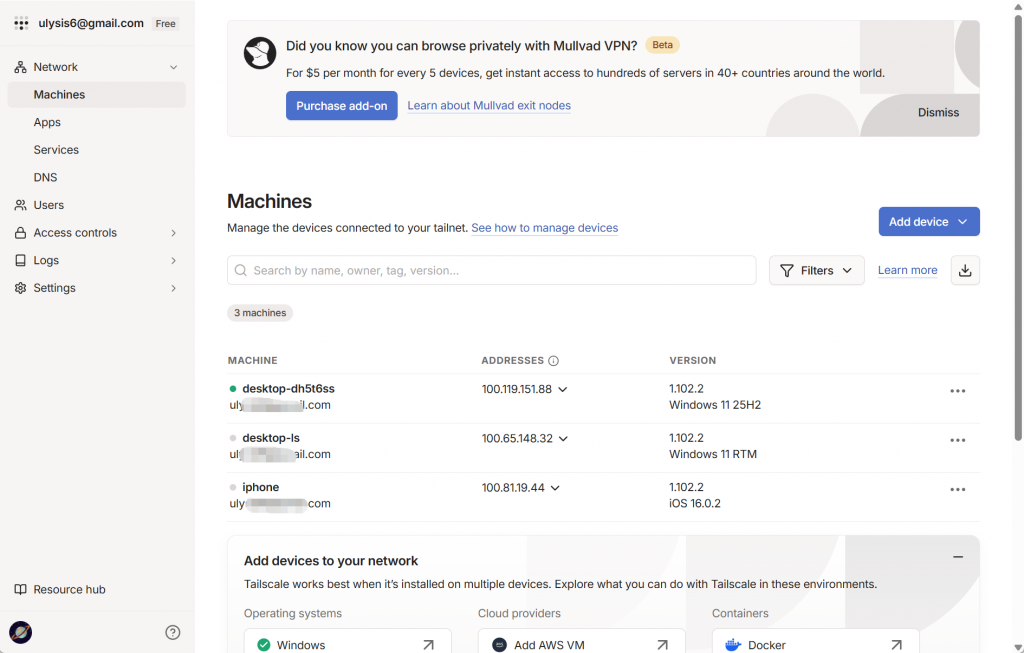Click the Windows 11 RTM text

tap(712, 454)
